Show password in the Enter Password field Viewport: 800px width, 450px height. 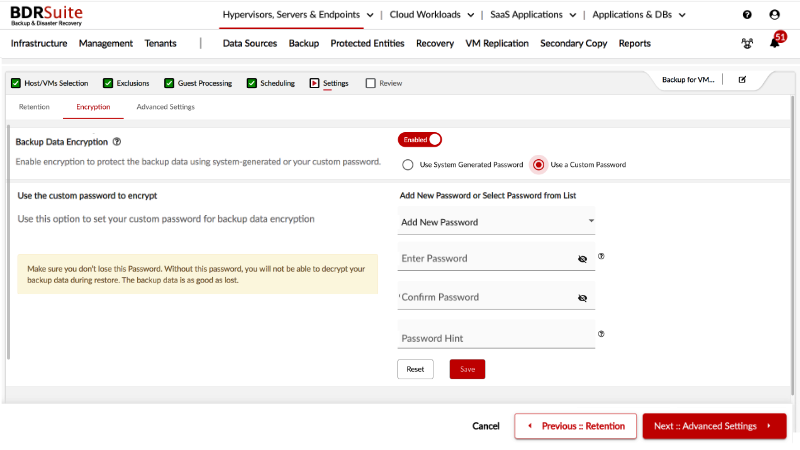click(x=582, y=259)
